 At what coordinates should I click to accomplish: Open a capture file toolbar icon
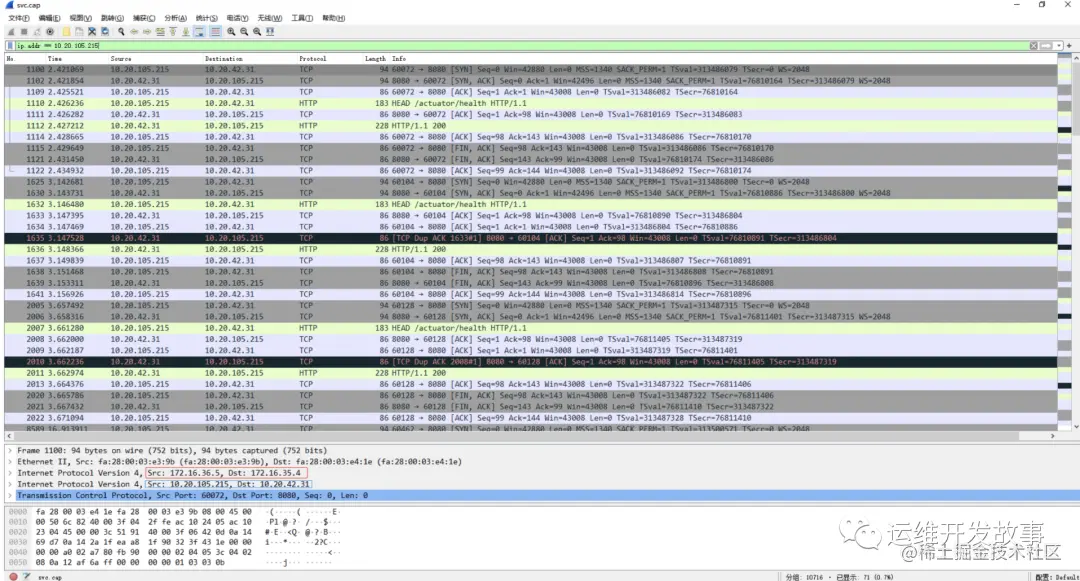(66, 32)
